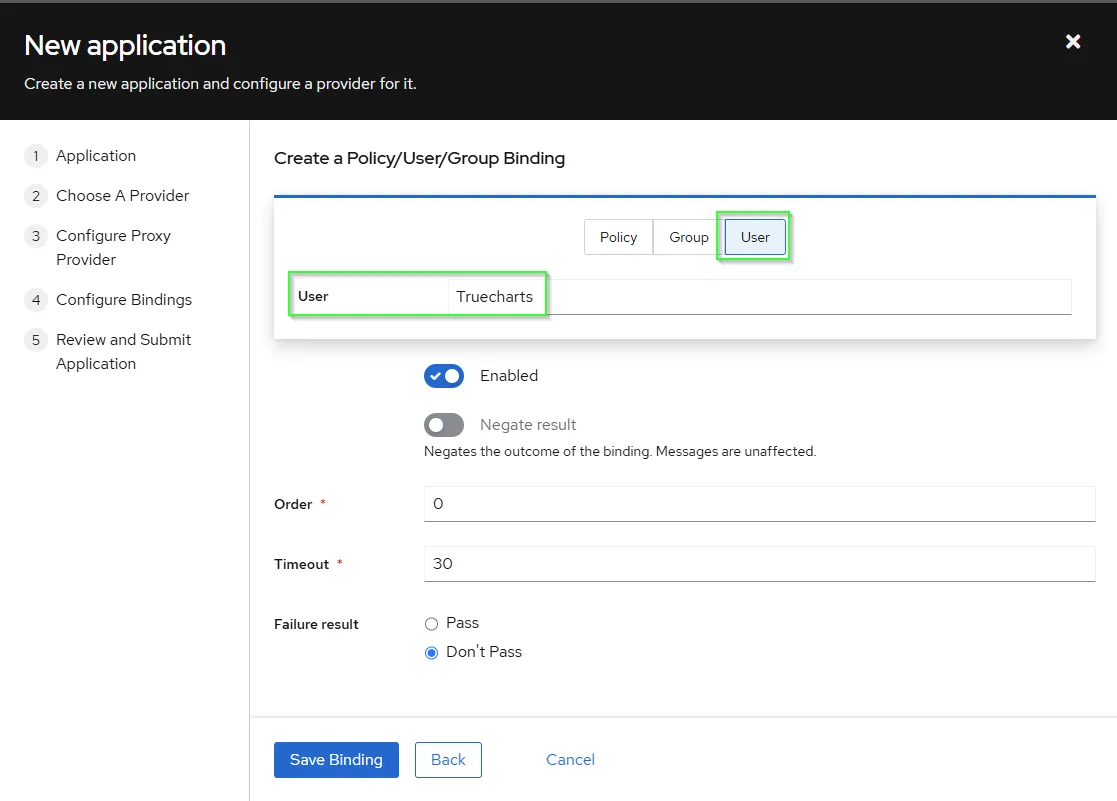Toggle the Enabled switch off

click(x=444, y=376)
